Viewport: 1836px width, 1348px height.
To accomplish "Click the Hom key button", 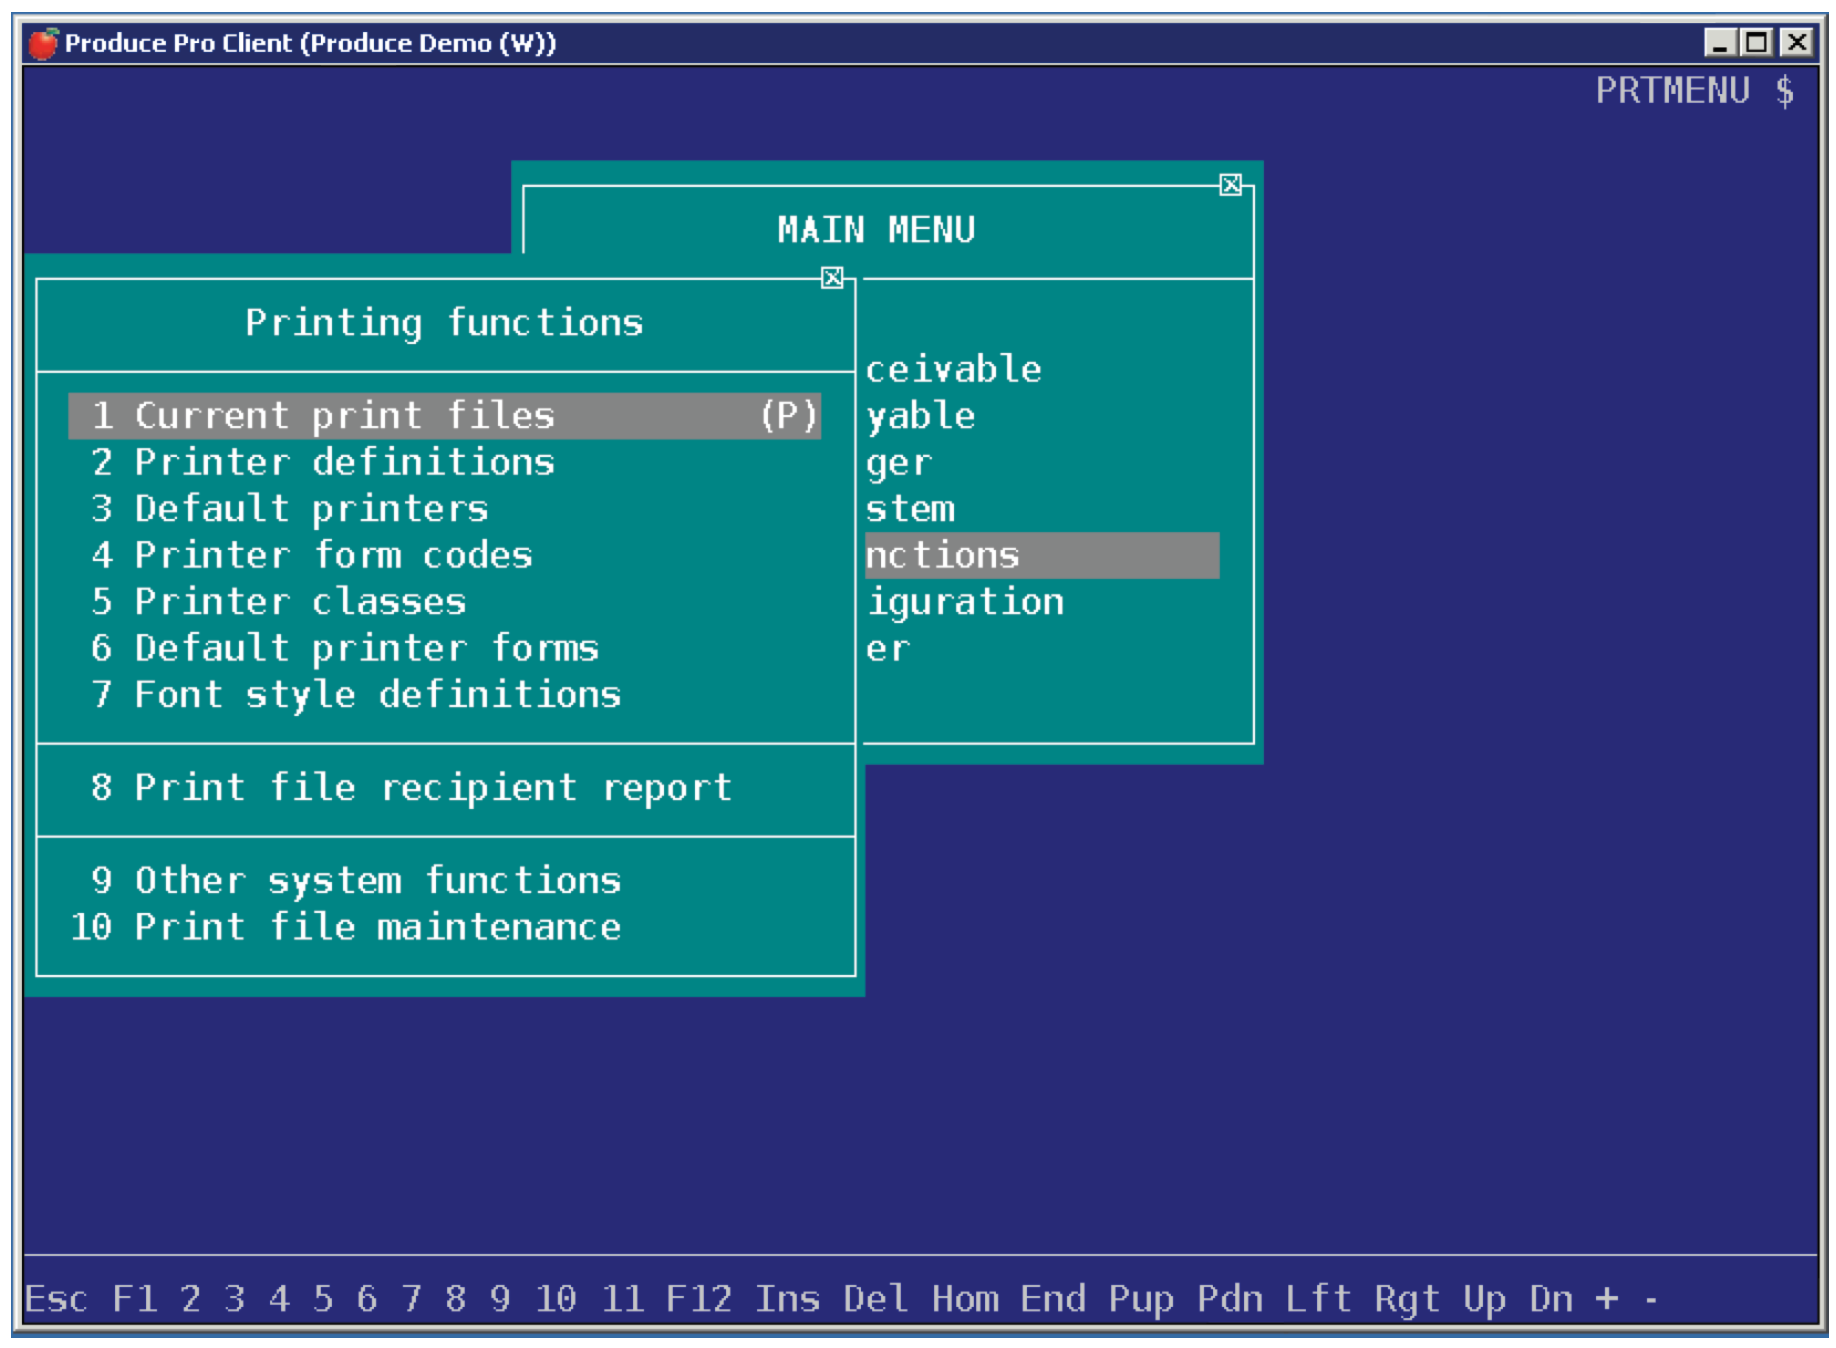I will point(965,1299).
